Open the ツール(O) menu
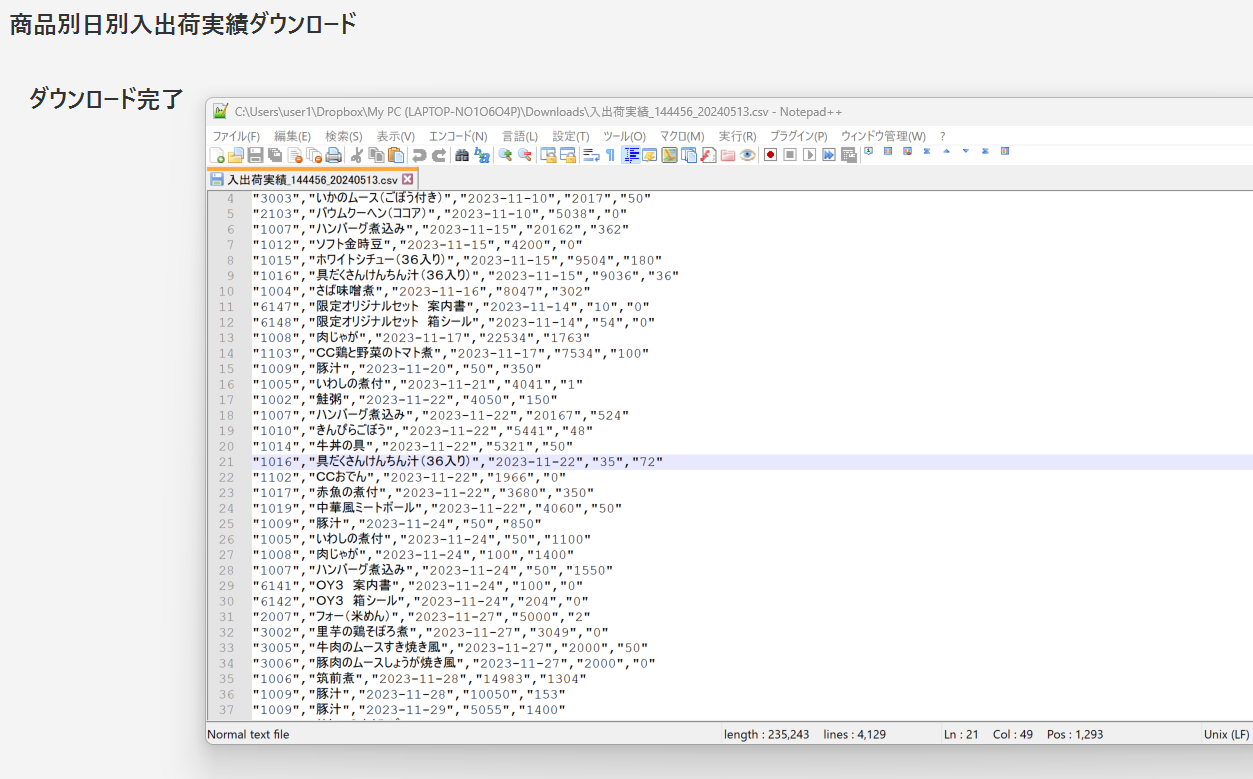The width and height of the screenshot is (1253, 779). [624, 136]
